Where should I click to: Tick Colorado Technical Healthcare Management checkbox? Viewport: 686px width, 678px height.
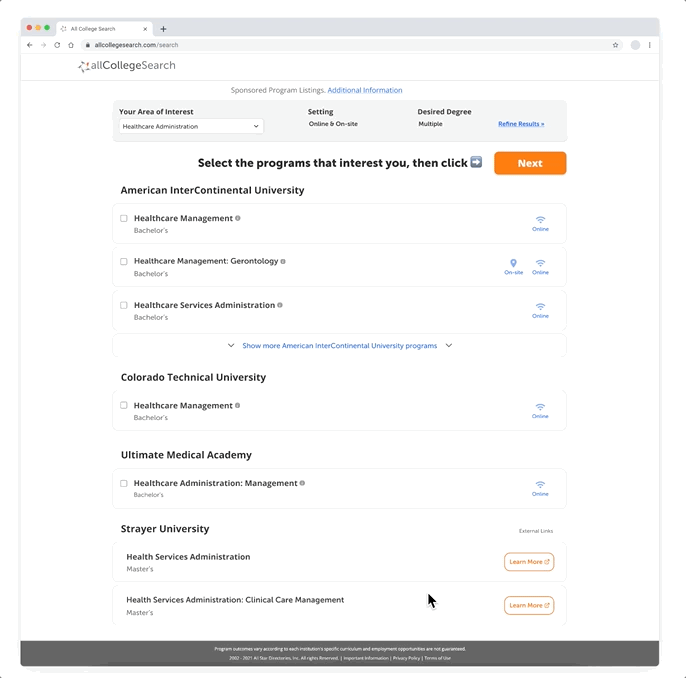pos(124,405)
